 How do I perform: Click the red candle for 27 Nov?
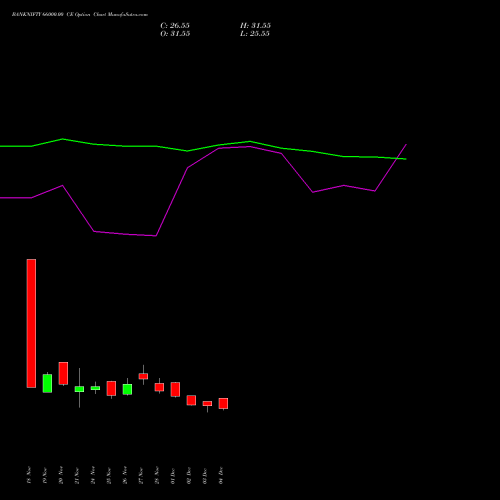(x=143, y=376)
